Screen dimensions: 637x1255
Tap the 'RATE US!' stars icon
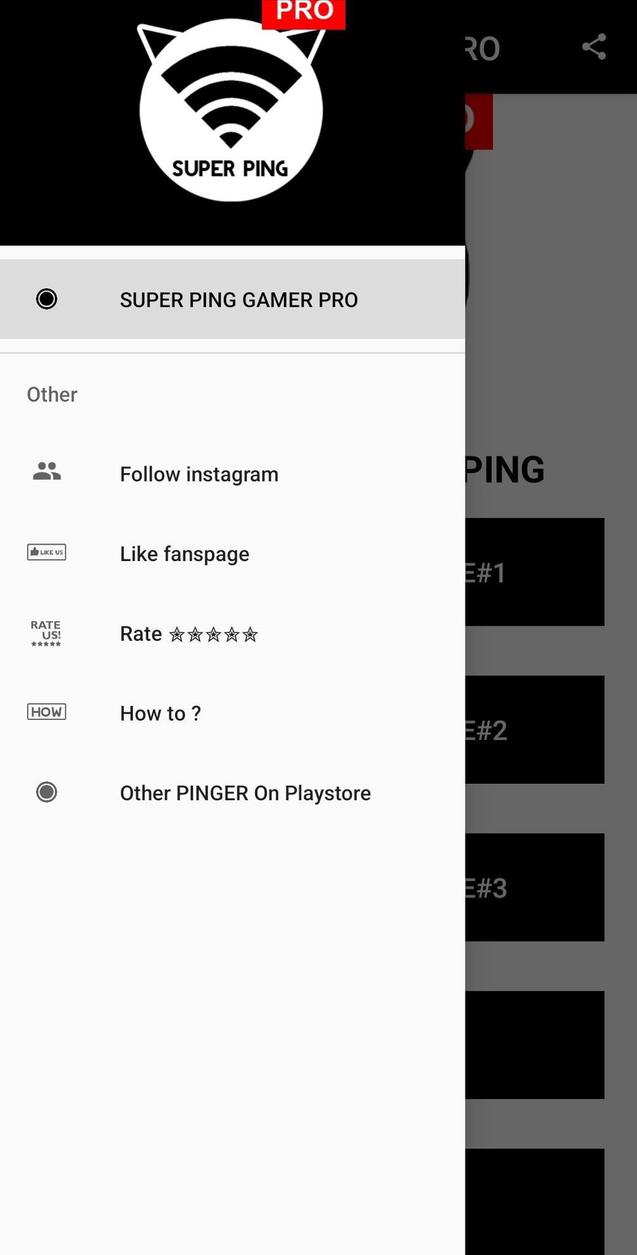pyautogui.click(x=46, y=632)
